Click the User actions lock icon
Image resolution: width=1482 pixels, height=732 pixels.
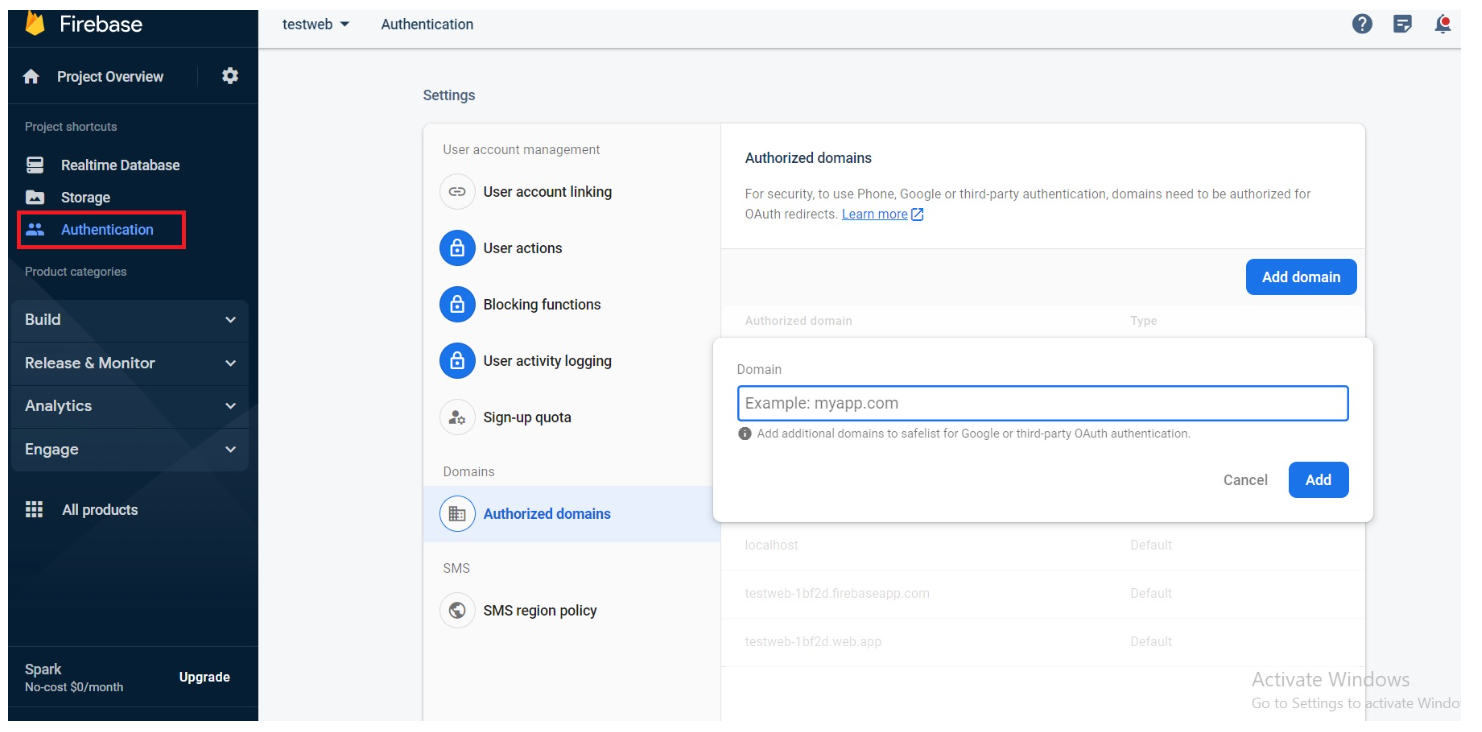pos(457,248)
